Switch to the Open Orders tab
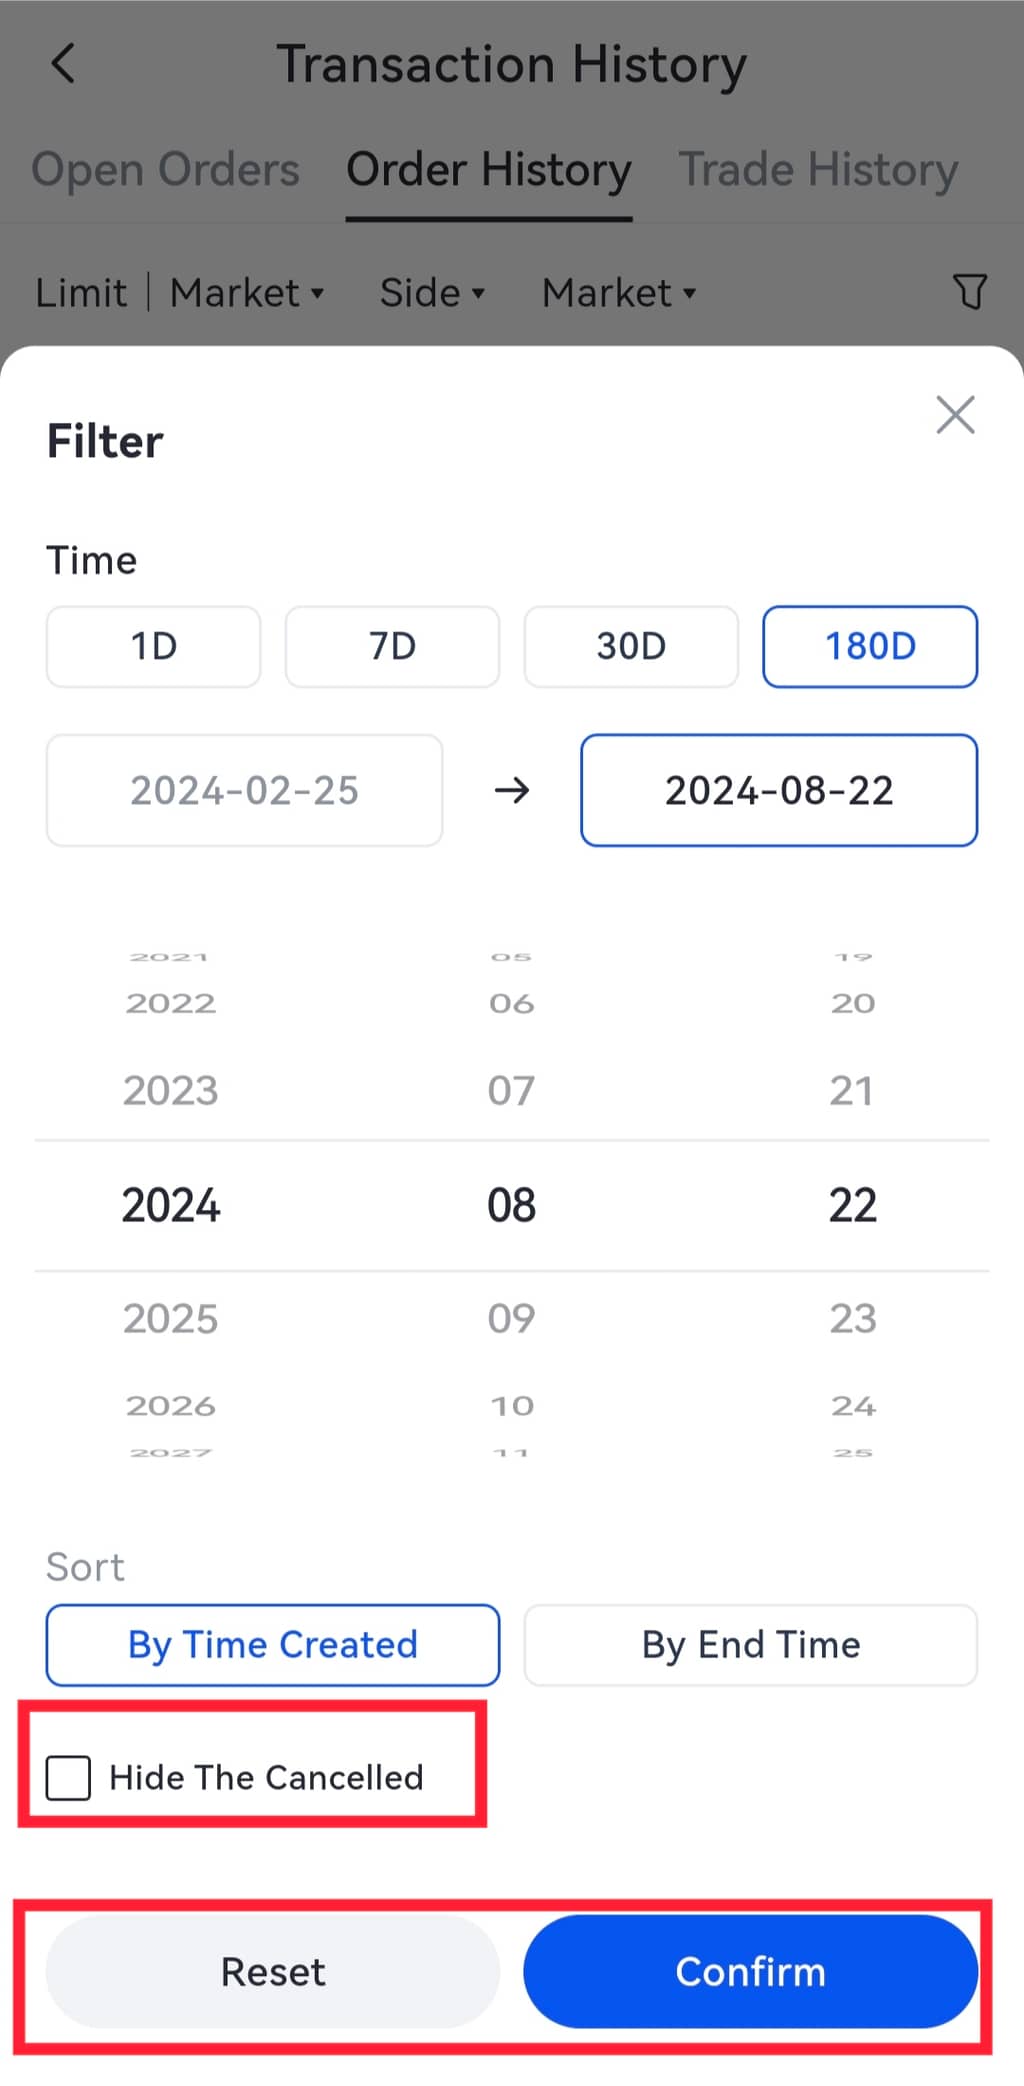Viewport: 1024px width, 2086px height. 165,170
